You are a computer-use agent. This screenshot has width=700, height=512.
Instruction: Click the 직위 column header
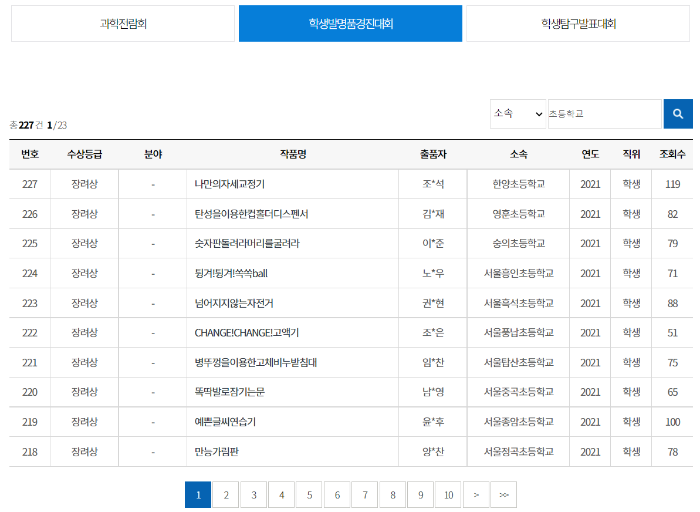coord(631,154)
